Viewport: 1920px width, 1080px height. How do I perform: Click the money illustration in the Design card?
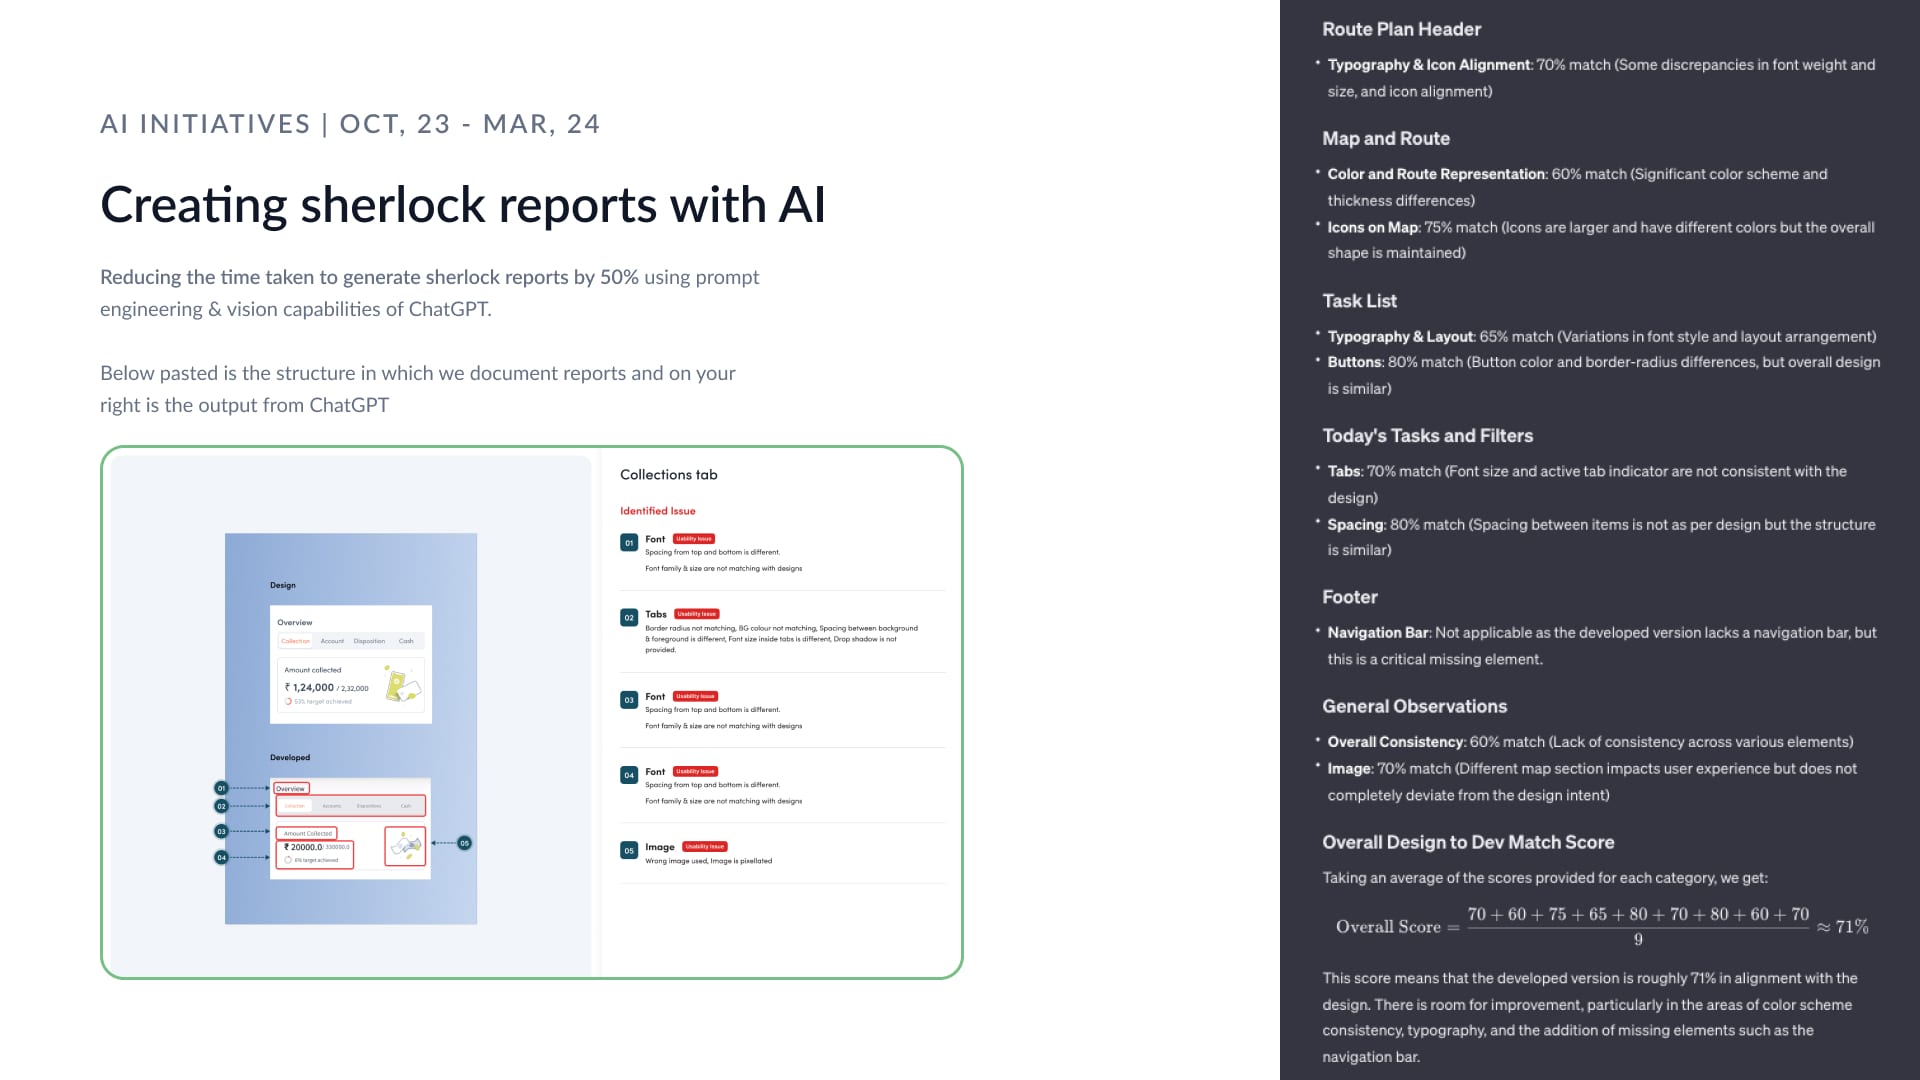(x=403, y=685)
